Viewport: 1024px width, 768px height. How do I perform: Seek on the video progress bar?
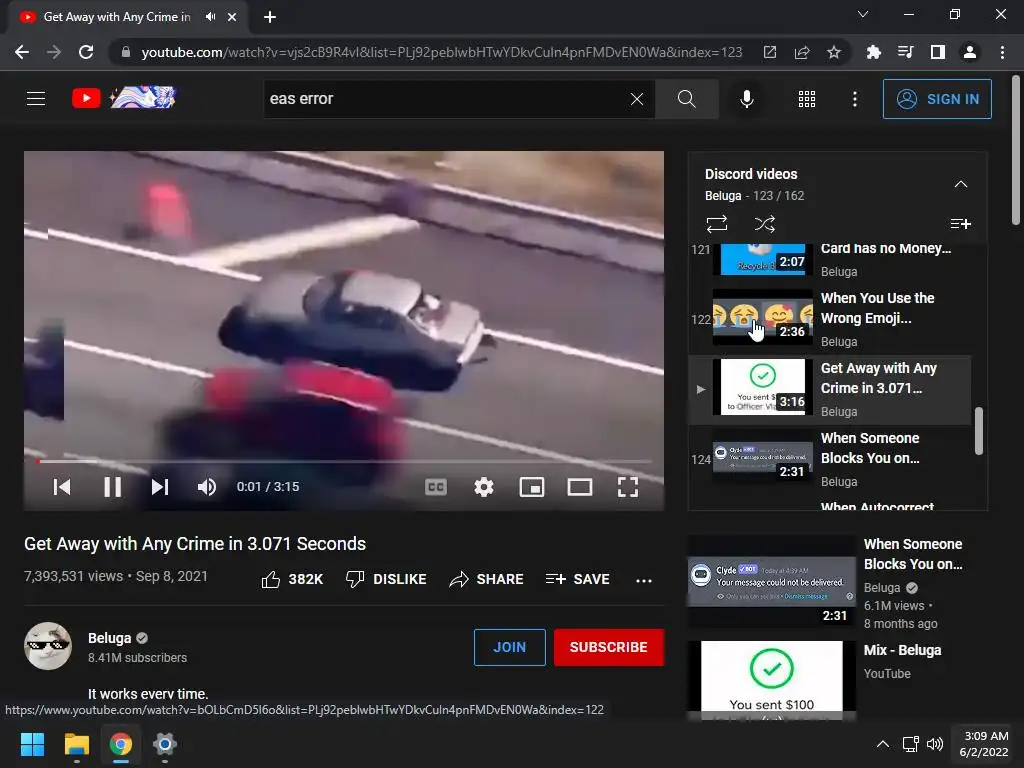coord(344,461)
